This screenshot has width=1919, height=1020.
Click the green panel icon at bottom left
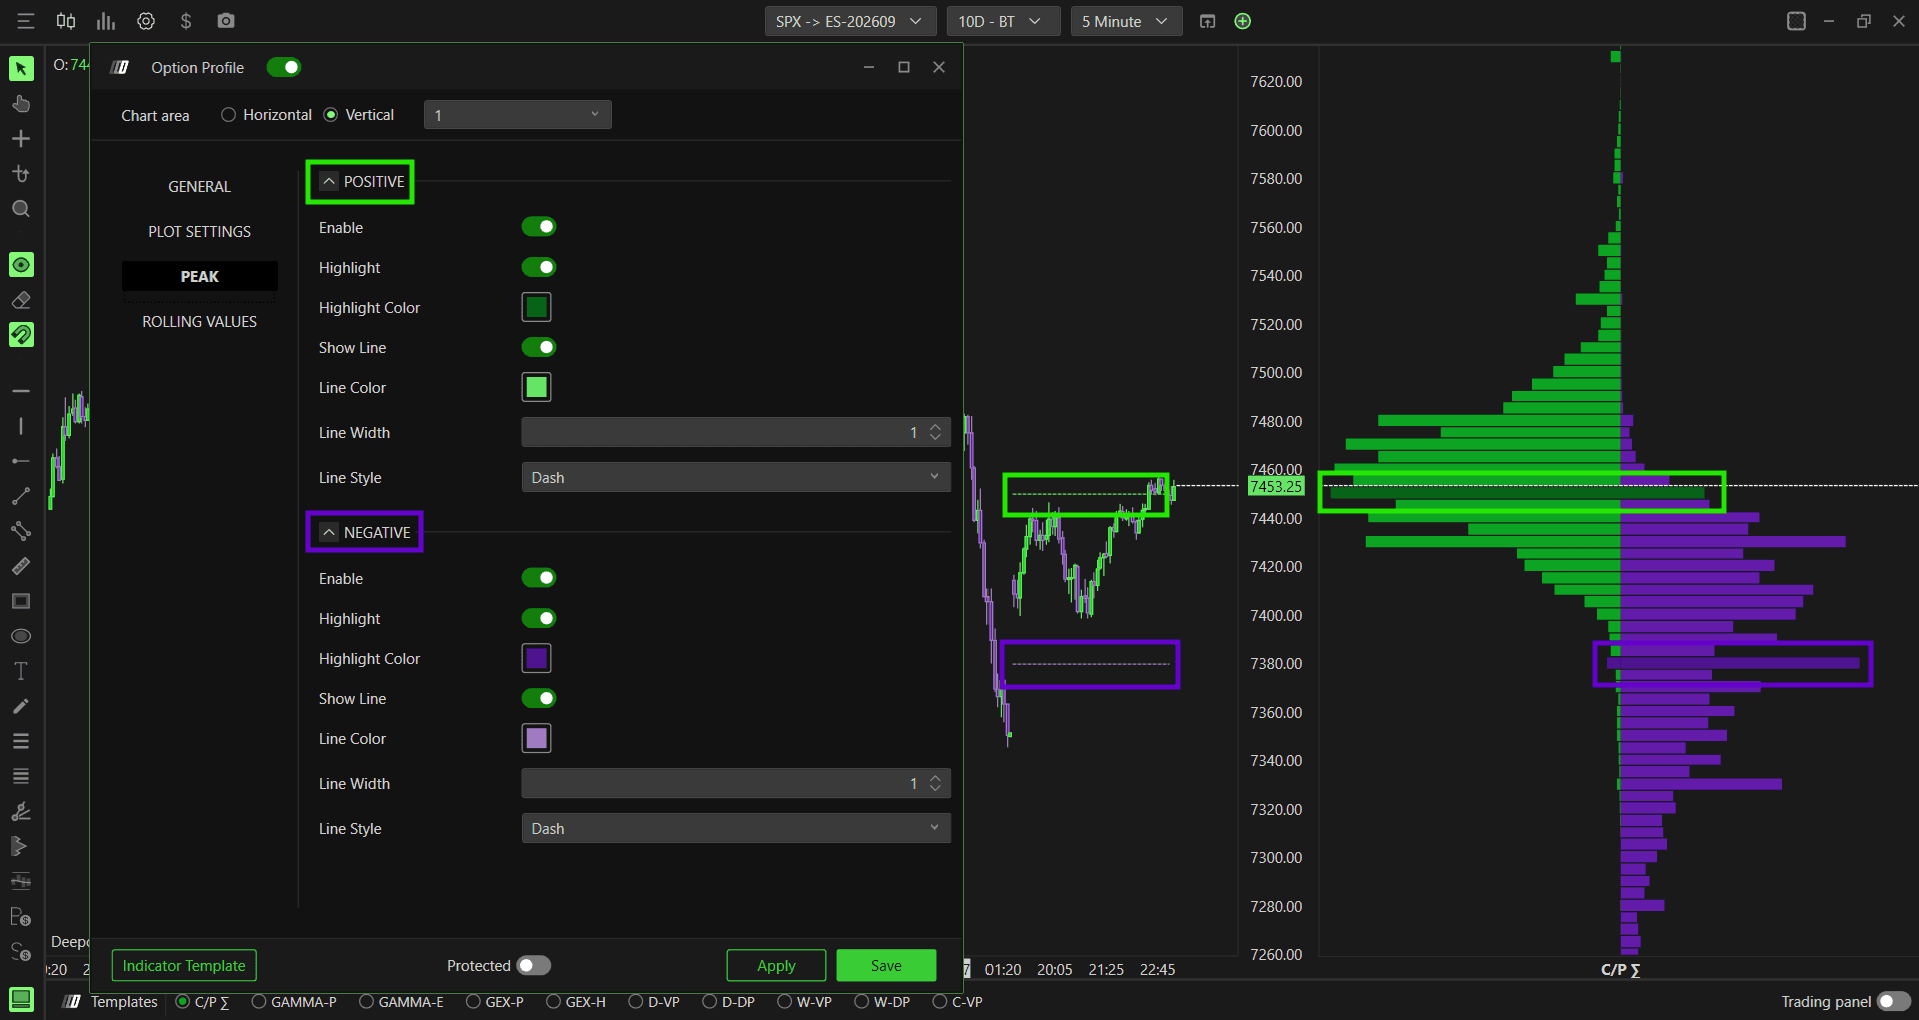pos(21,999)
